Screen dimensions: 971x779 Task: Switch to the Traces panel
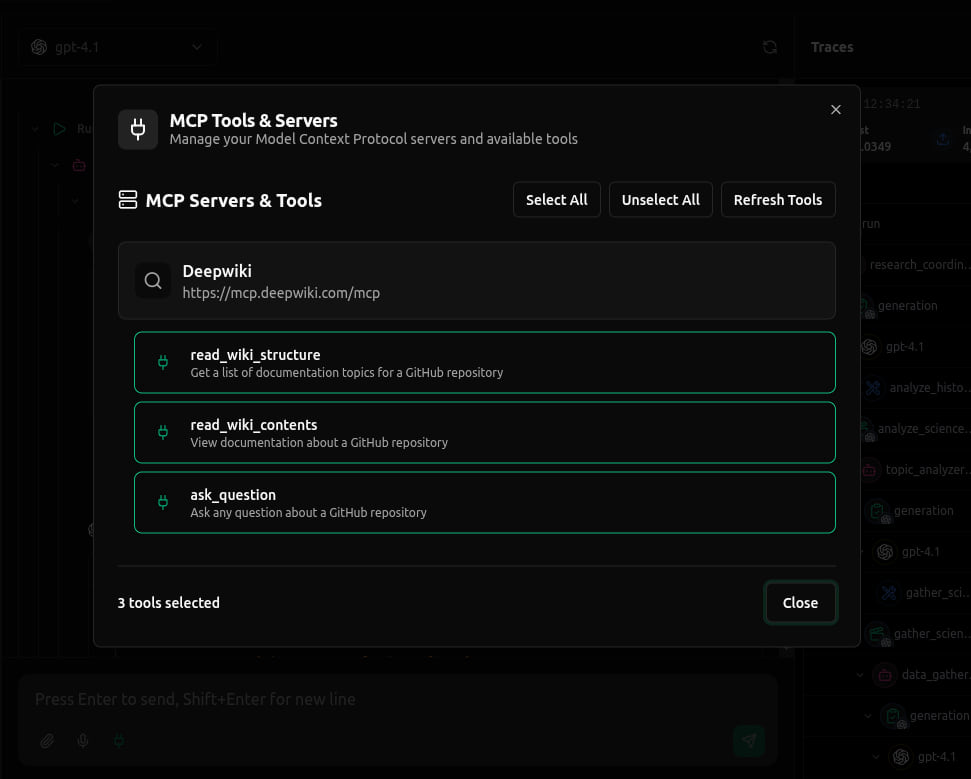tap(831, 47)
